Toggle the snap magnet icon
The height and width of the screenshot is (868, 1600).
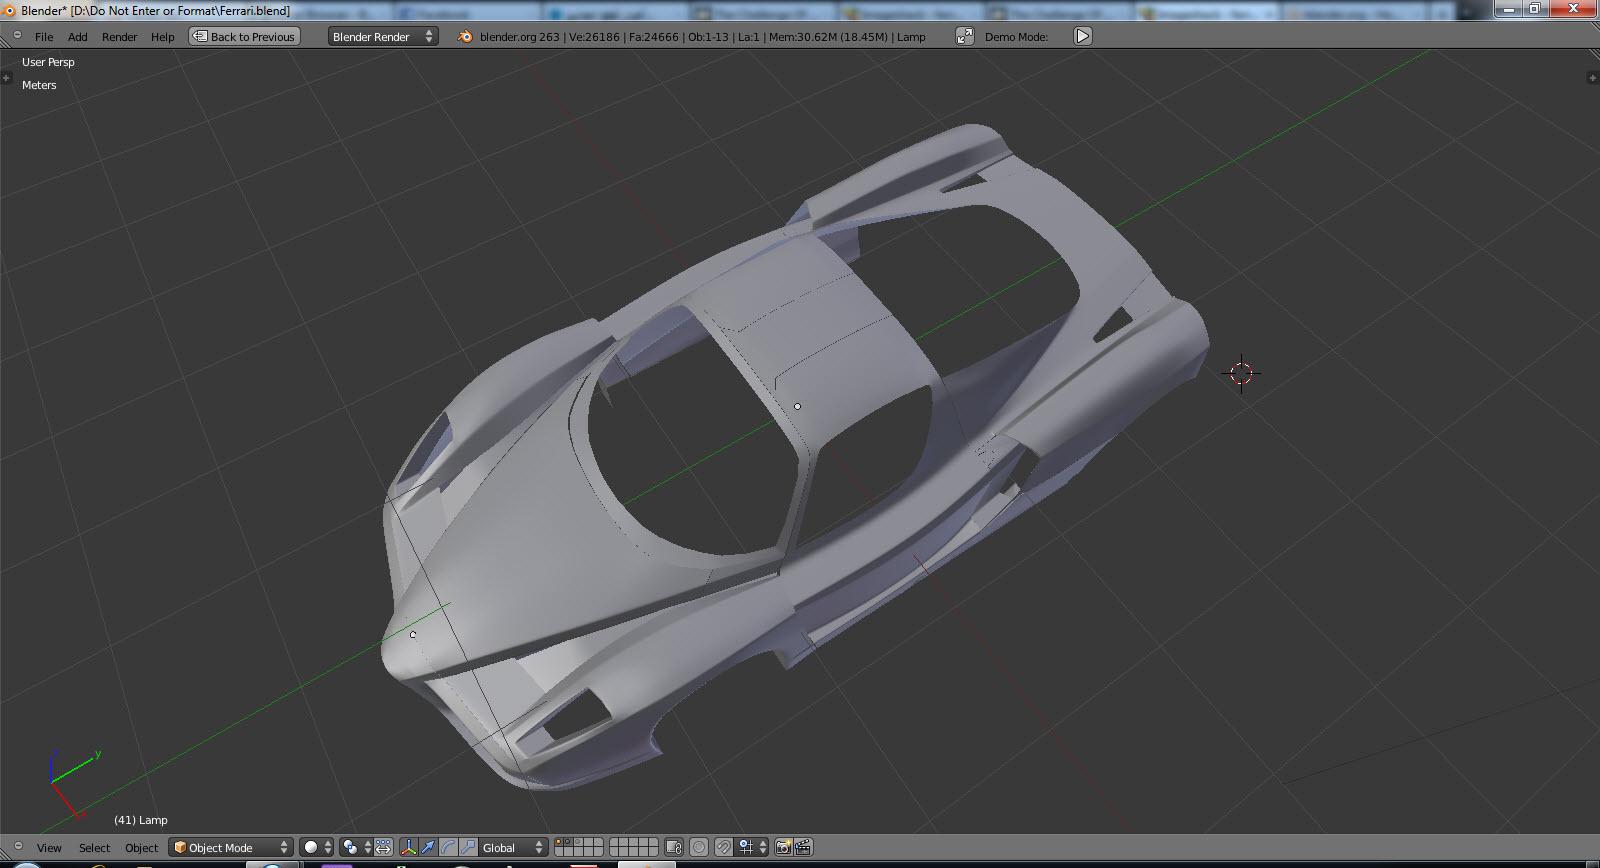(723, 847)
